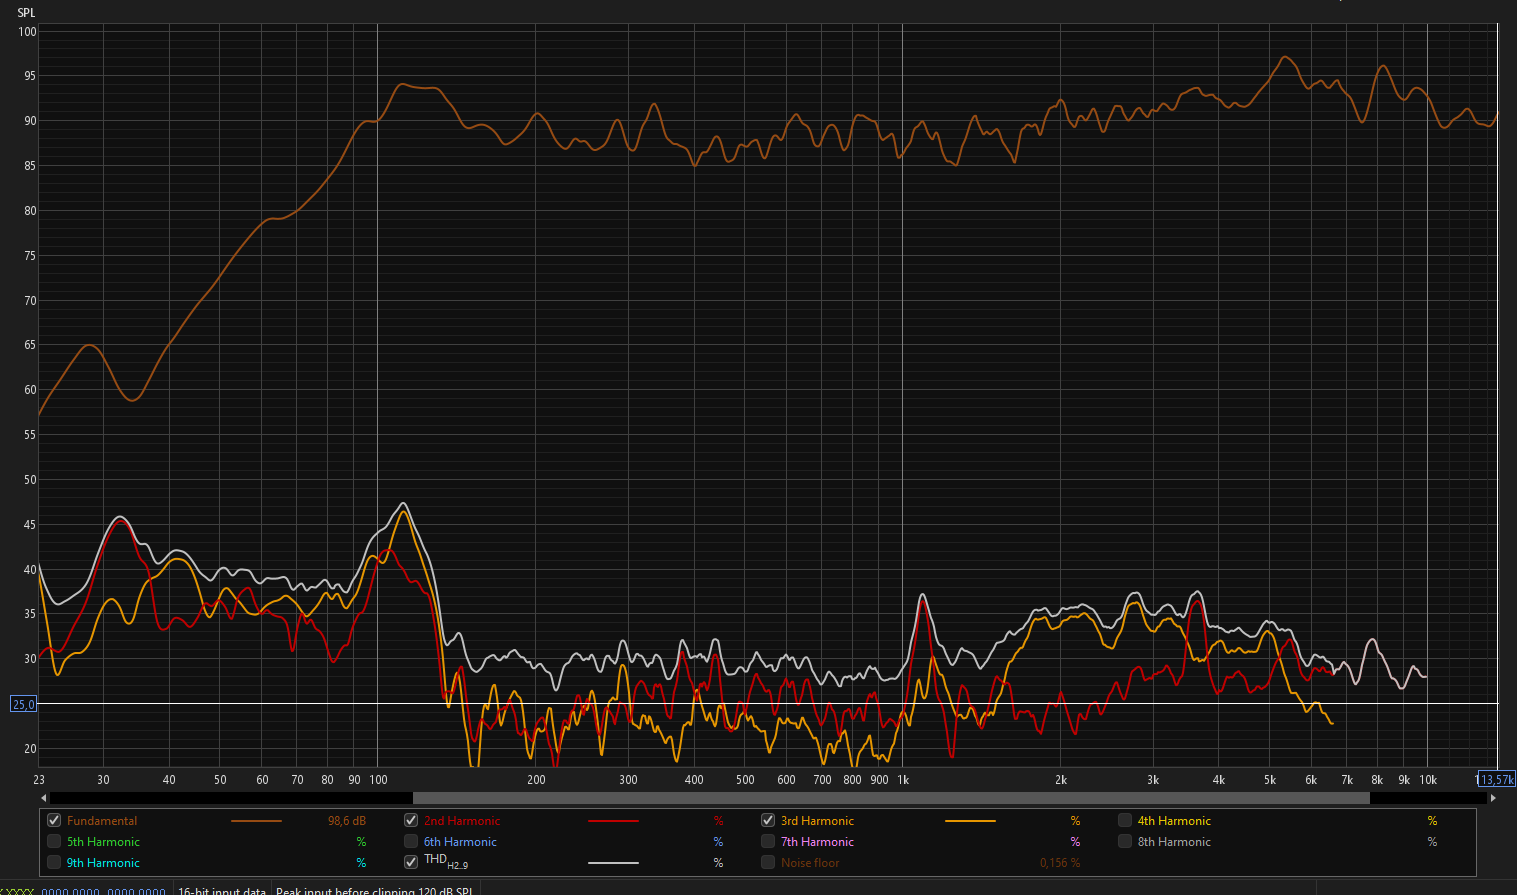Click the 2nd Harmonic red line swatch

613,821
